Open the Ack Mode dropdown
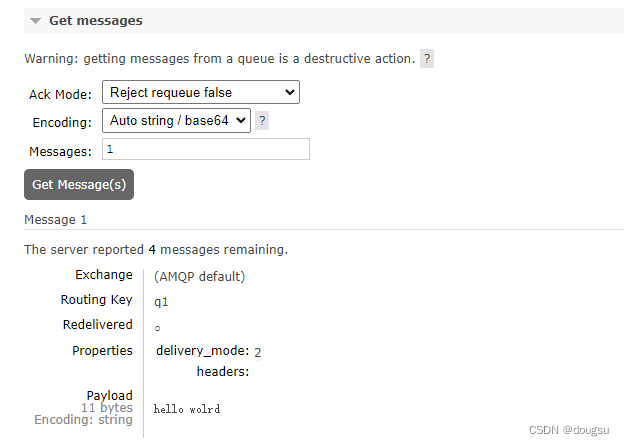Screen dimensions: 624x446 point(201,92)
